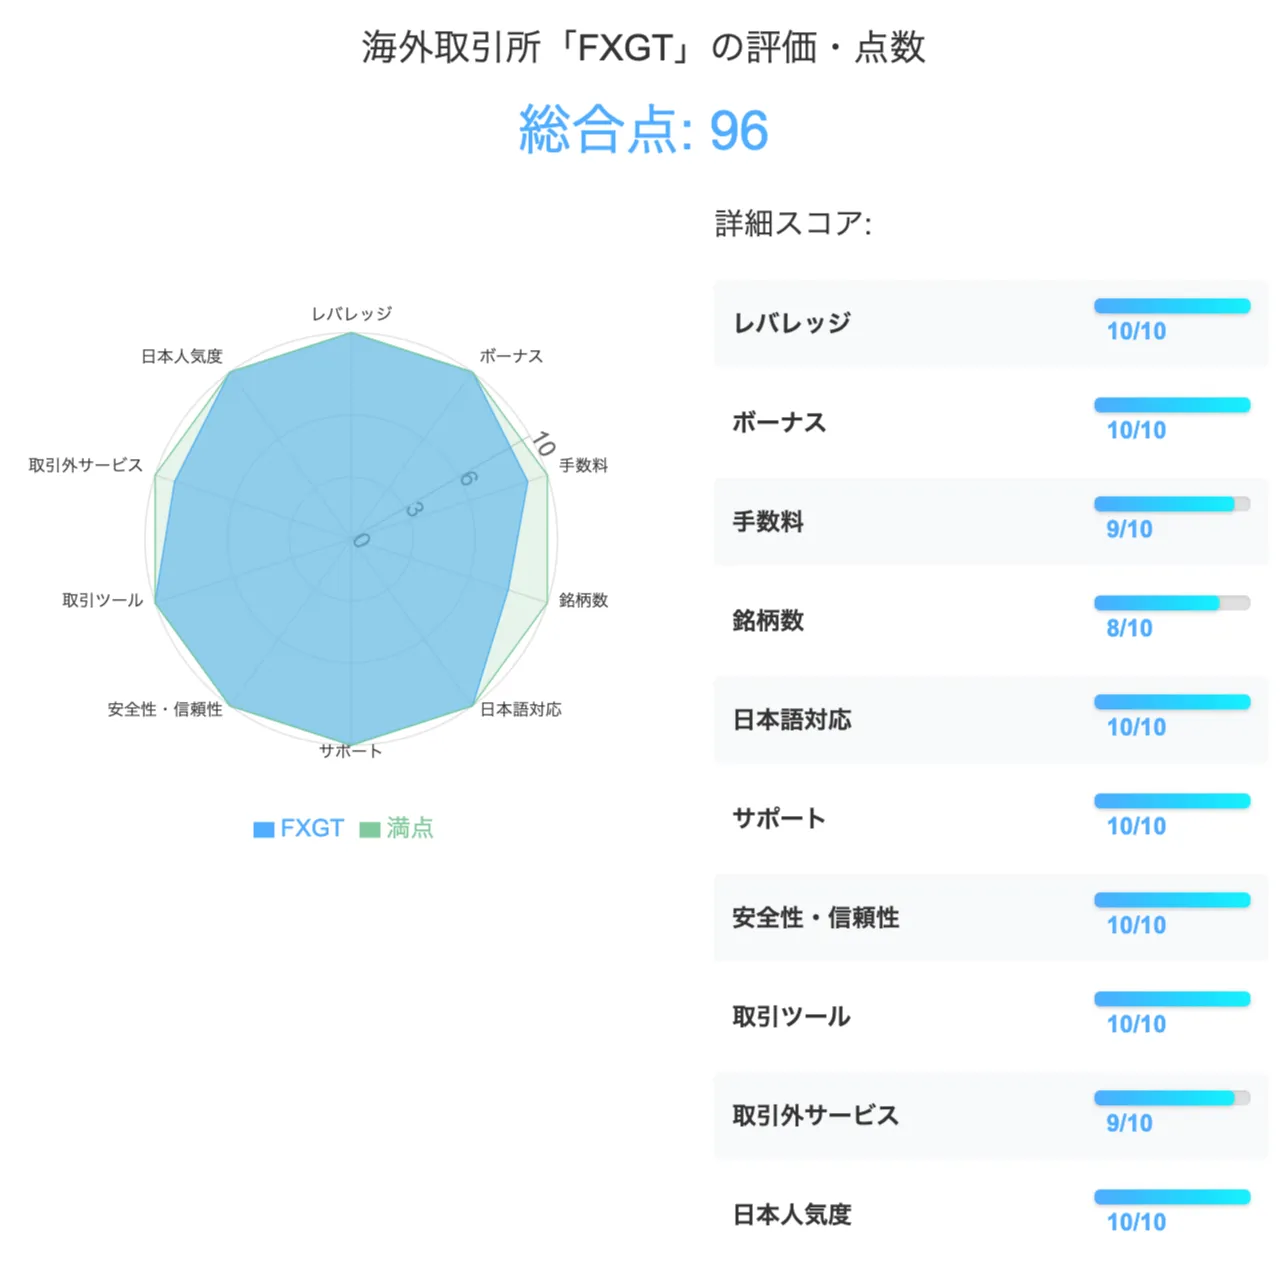Click the page title 海外取引所「FXGT」の評価・点数
Image resolution: width=1288 pixels, height=1261 pixels.
[644, 47]
